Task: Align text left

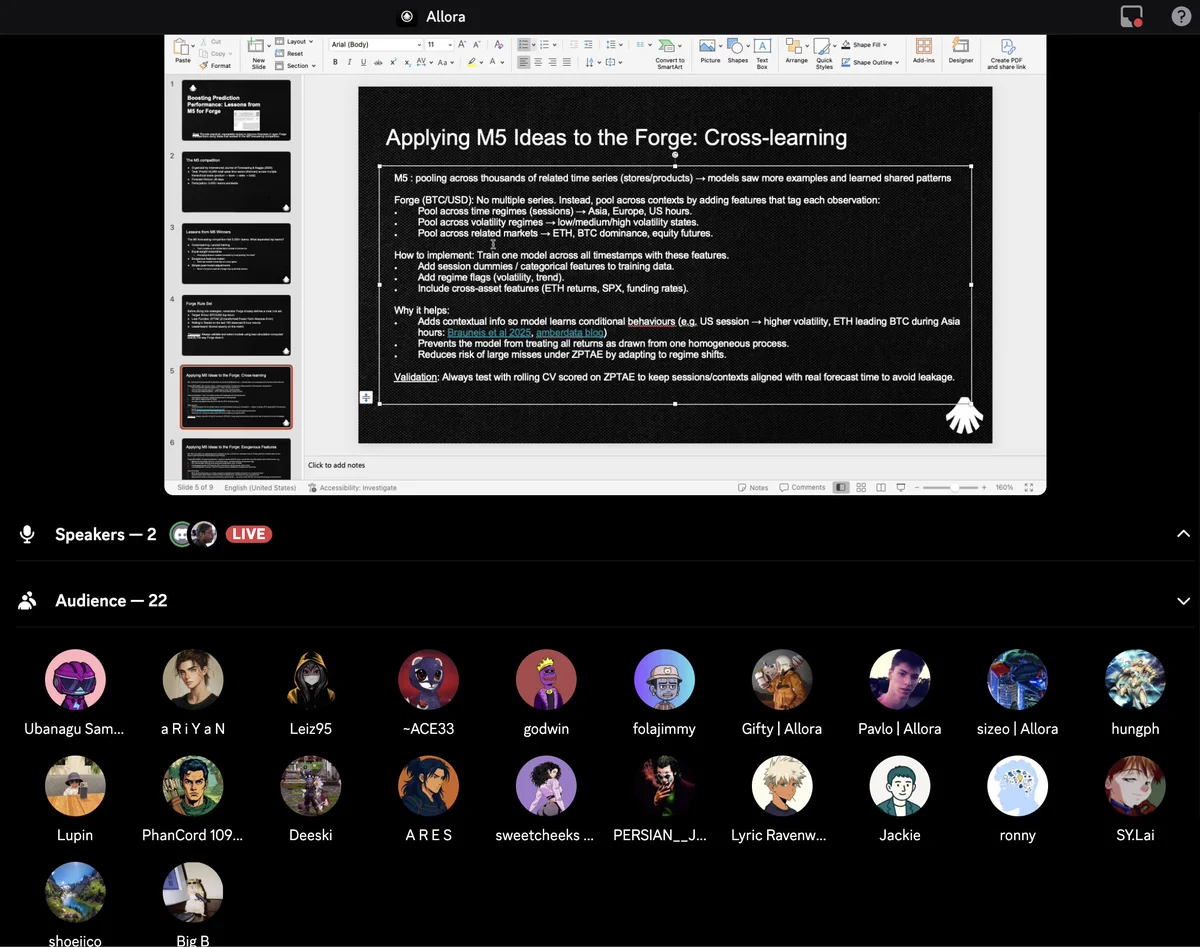Action: coord(524,62)
